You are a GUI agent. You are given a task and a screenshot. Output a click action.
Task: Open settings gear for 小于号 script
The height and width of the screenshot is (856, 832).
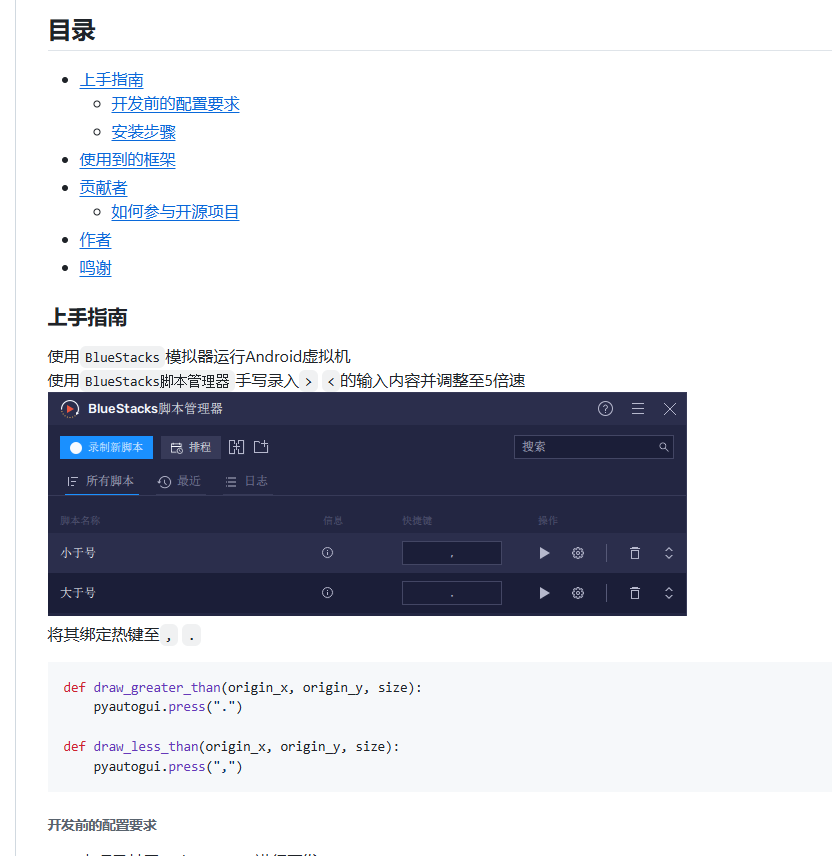(x=578, y=553)
